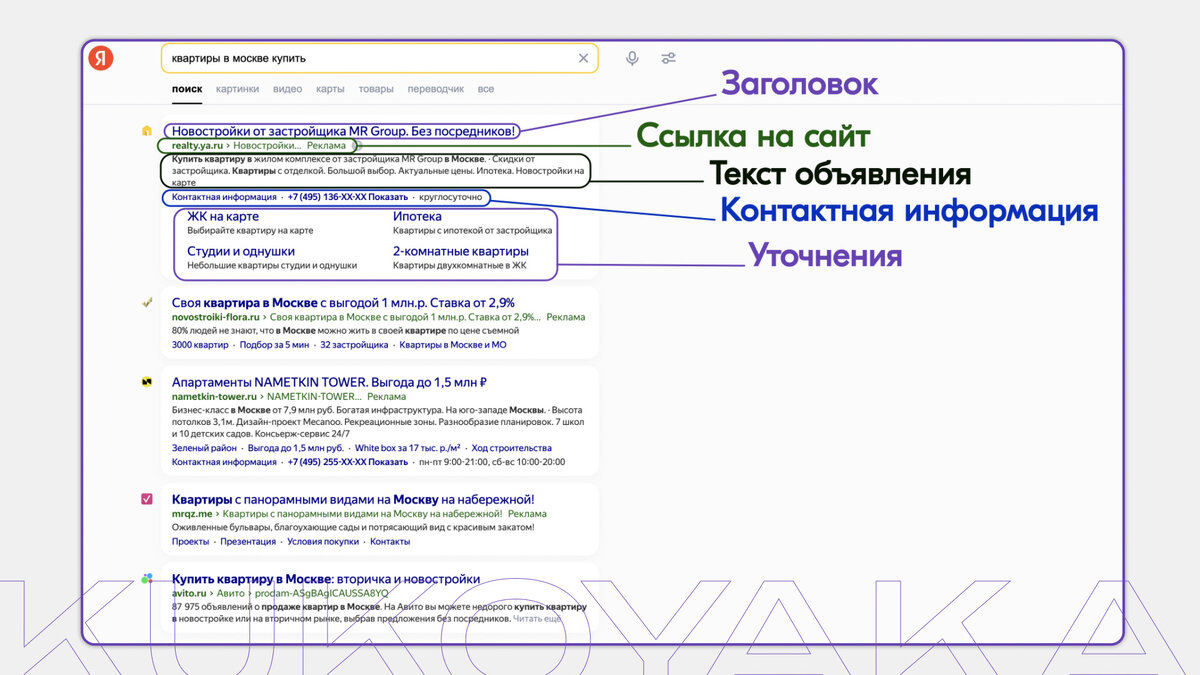Open the «все» services tab

click(485, 89)
